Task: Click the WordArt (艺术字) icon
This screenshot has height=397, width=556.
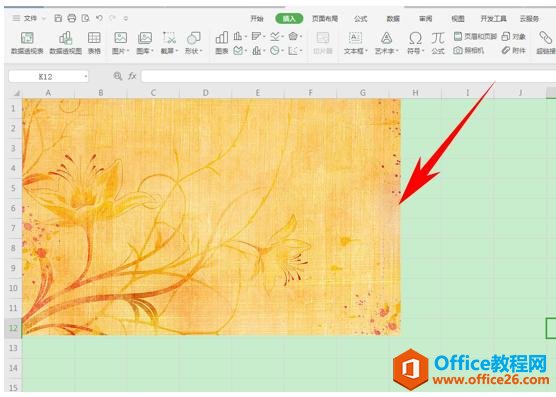Action: click(x=386, y=38)
